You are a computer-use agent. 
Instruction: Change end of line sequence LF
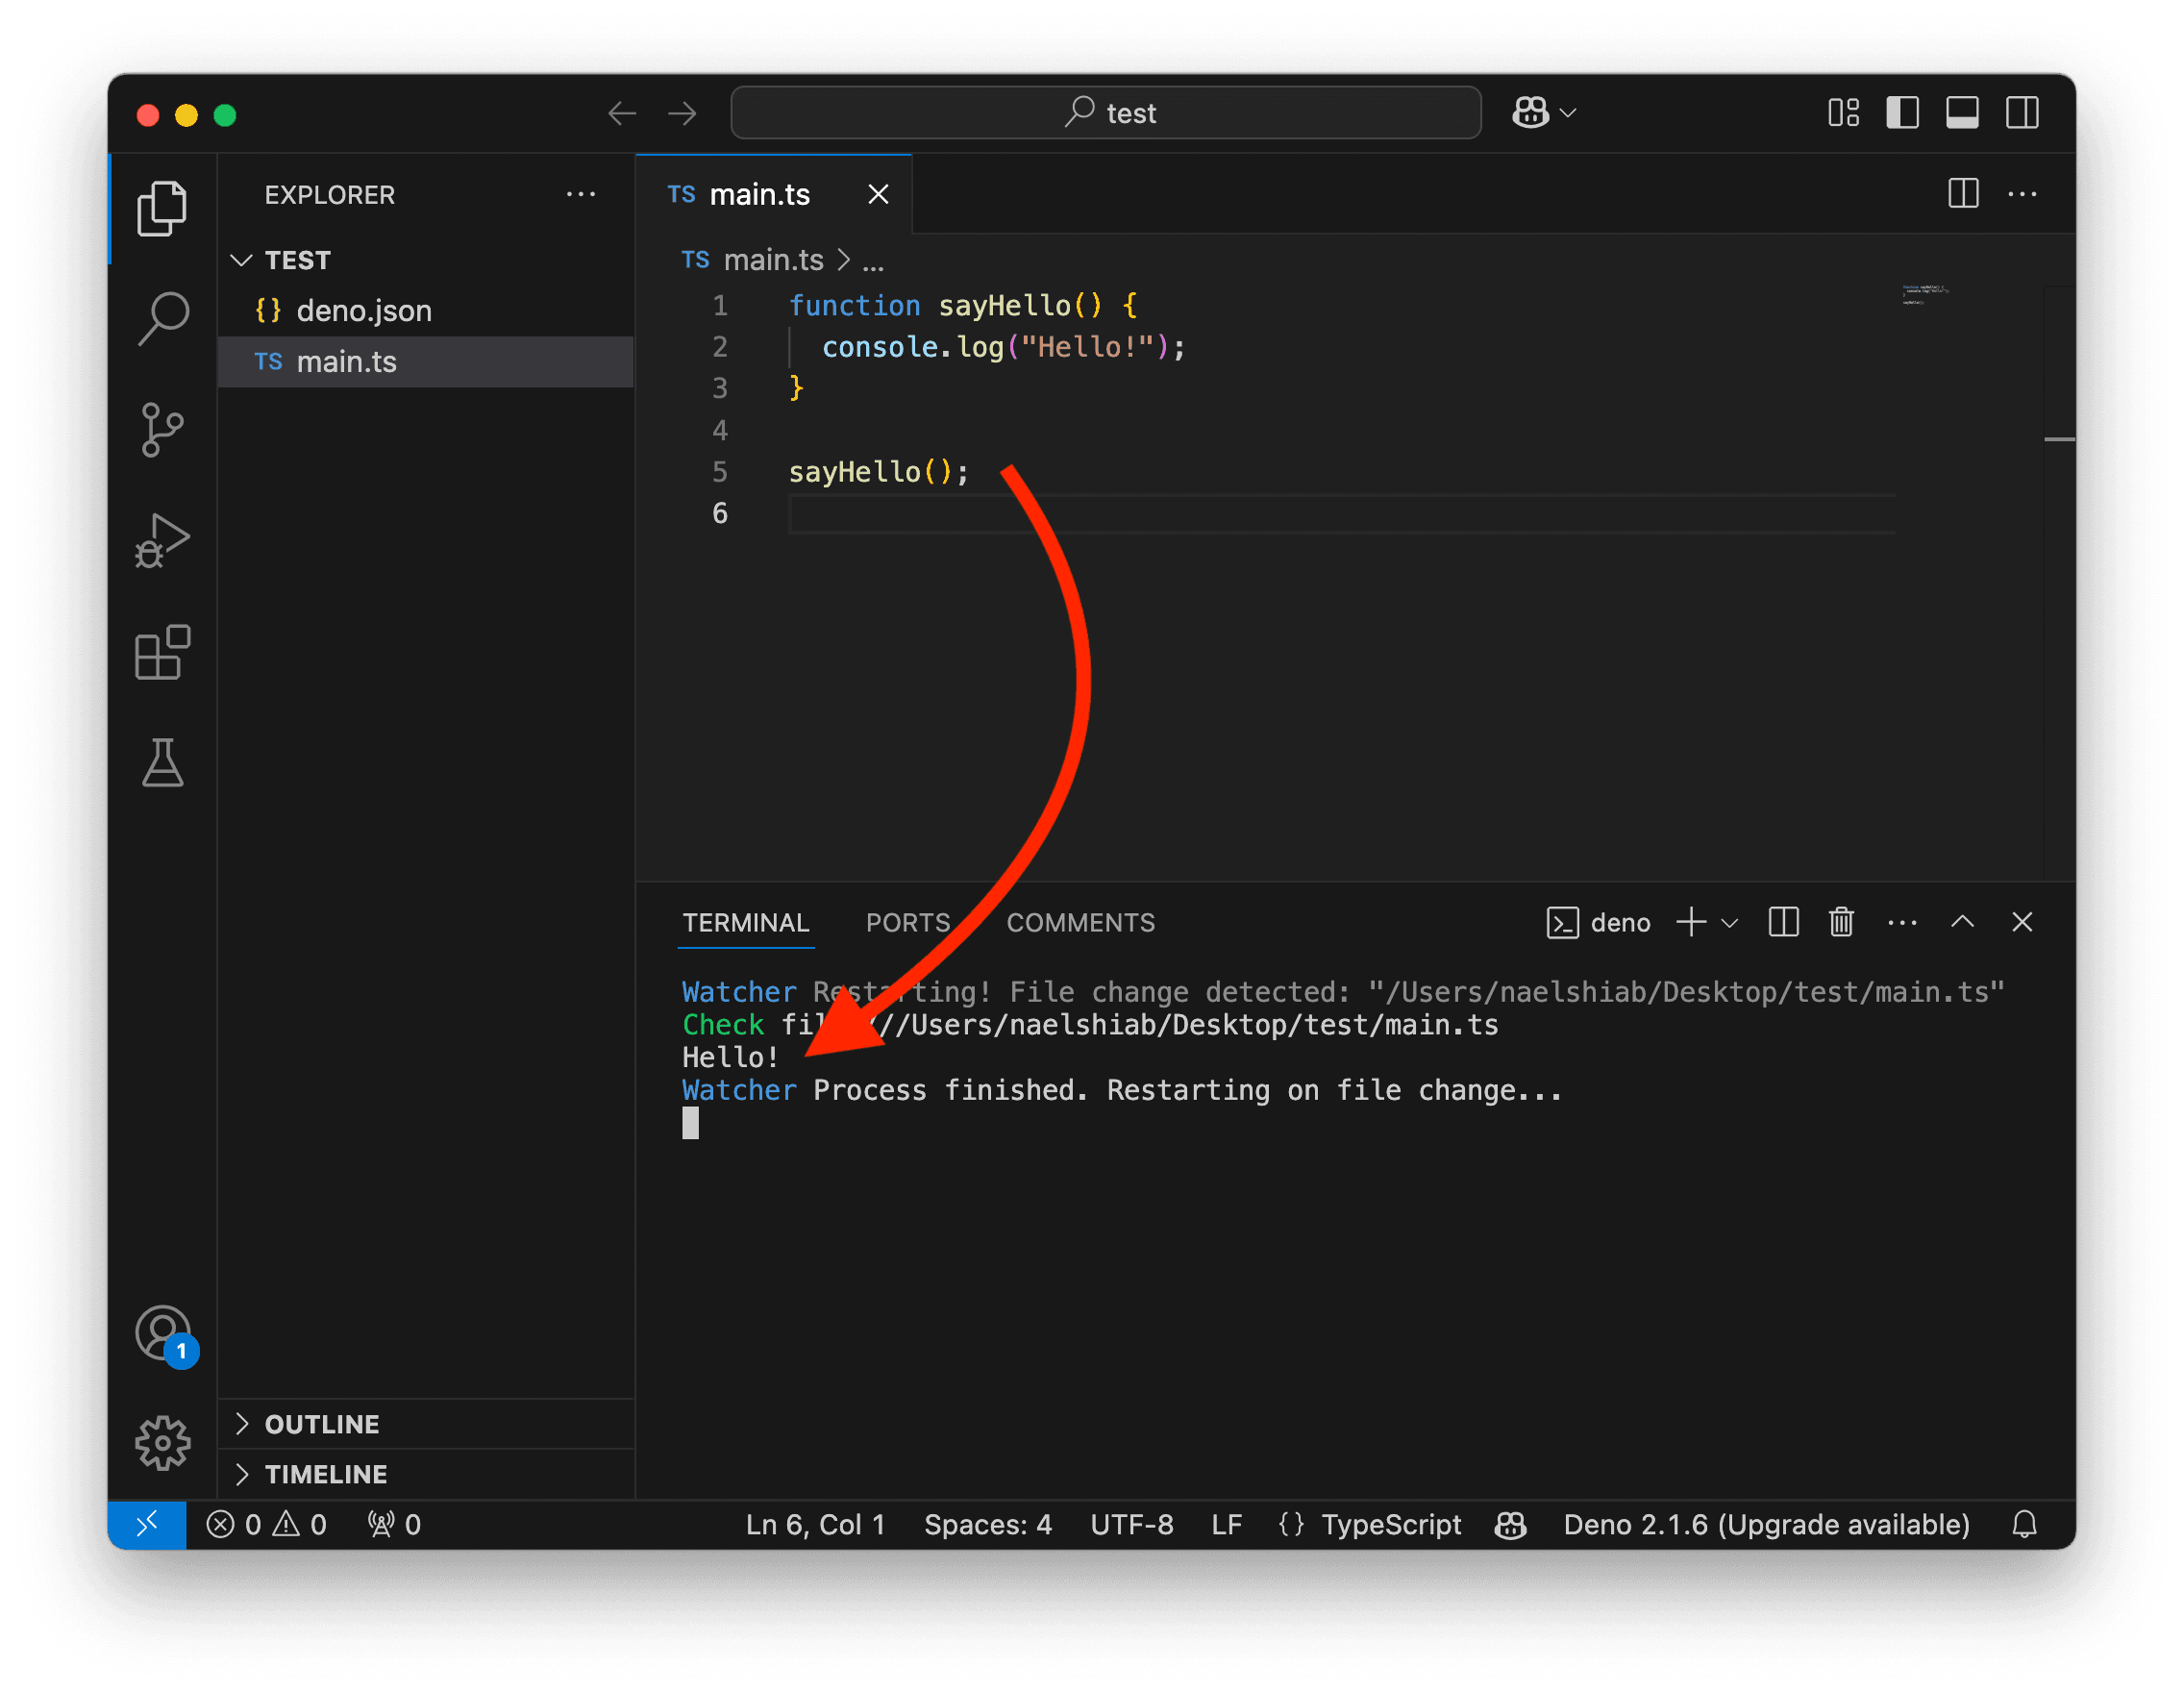(1226, 1524)
